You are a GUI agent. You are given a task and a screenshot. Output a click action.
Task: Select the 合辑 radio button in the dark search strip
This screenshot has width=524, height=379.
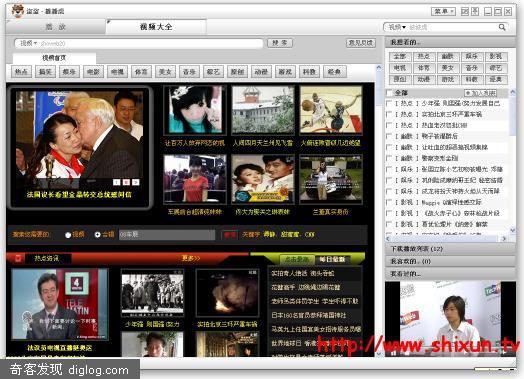[x=98, y=235]
